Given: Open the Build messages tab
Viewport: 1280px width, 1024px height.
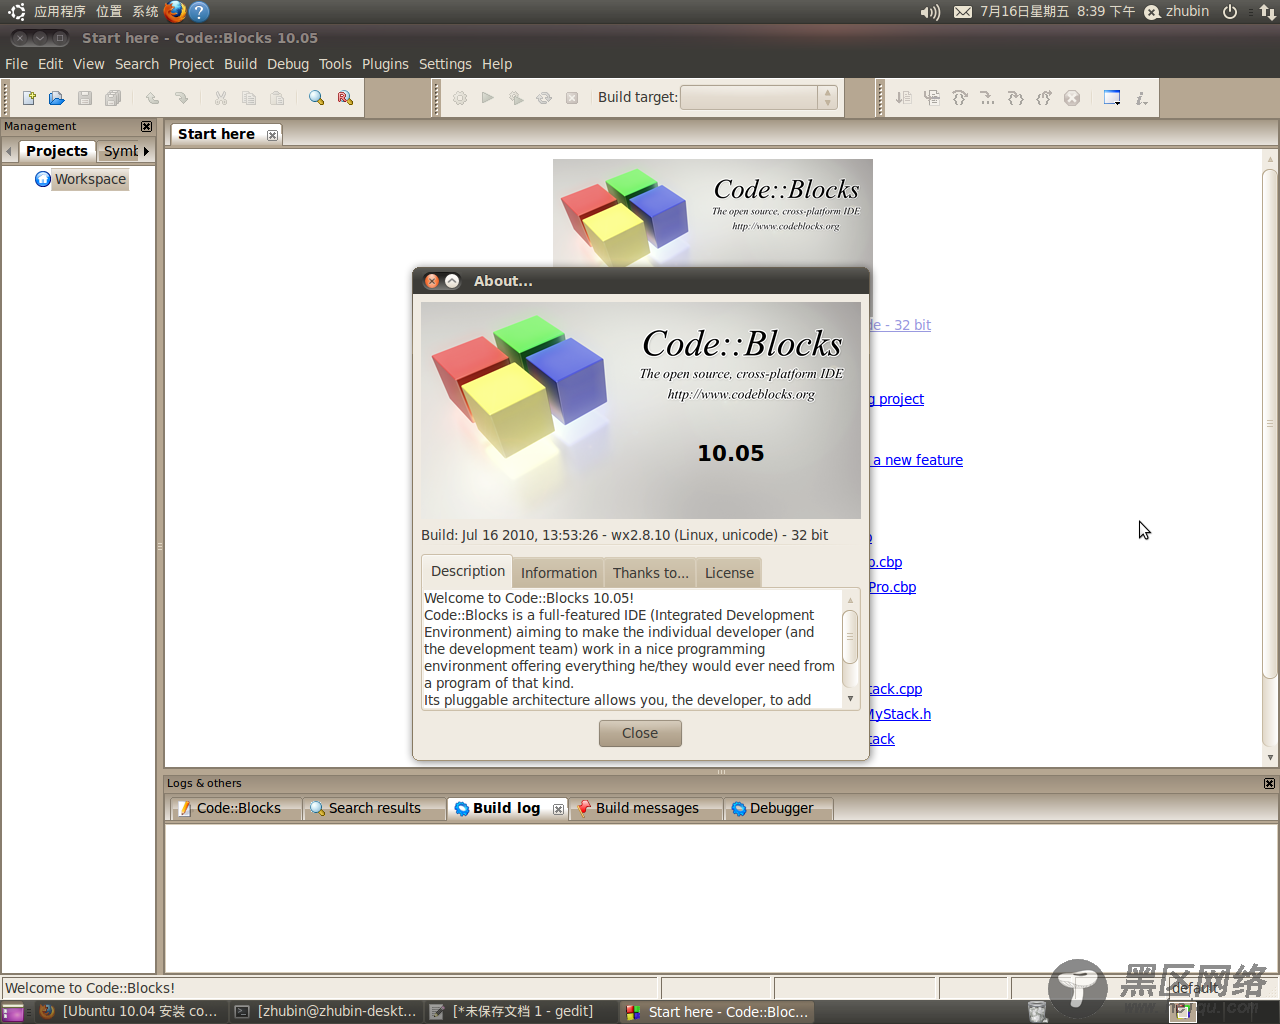Looking at the screenshot, I should (x=646, y=808).
